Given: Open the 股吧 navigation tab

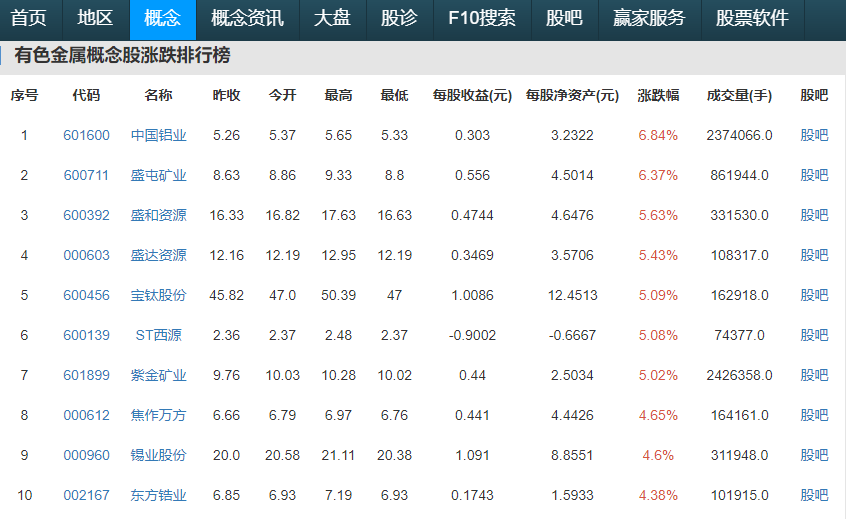Looking at the screenshot, I should click(564, 18).
